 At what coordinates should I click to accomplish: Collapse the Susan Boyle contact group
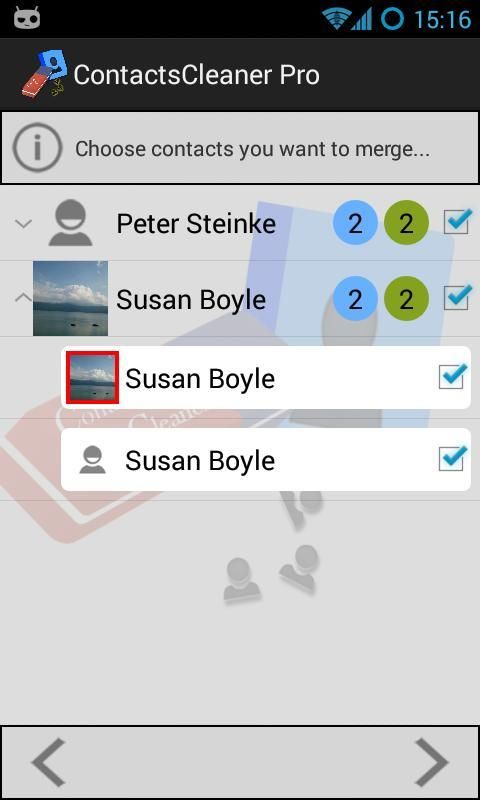click(x=23, y=297)
